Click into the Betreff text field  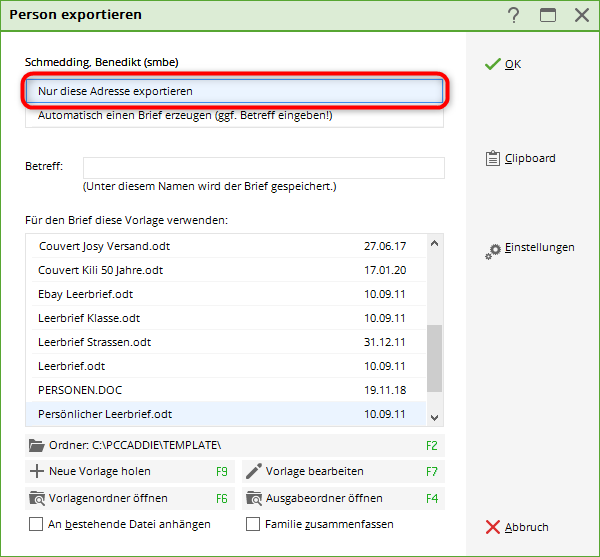coord(263,167)
